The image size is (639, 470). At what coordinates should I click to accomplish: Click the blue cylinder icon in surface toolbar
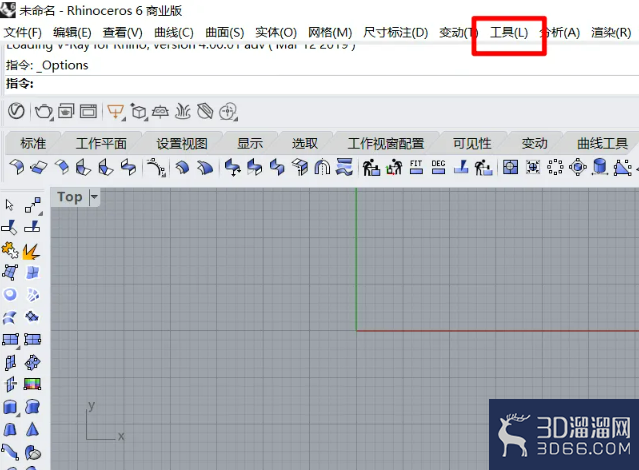[600, 167]
